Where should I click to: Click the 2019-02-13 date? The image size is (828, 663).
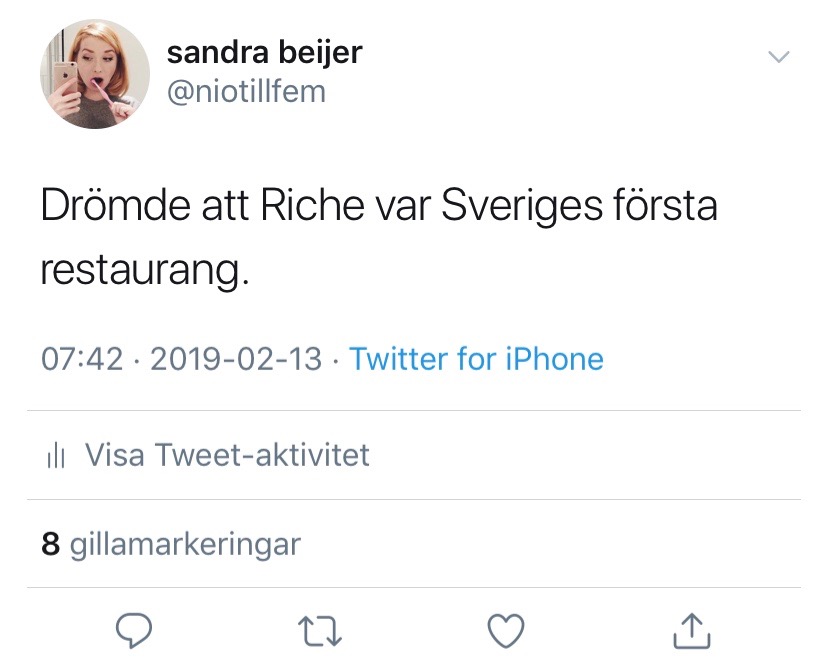pyautogui.click(x=235, y=359)
